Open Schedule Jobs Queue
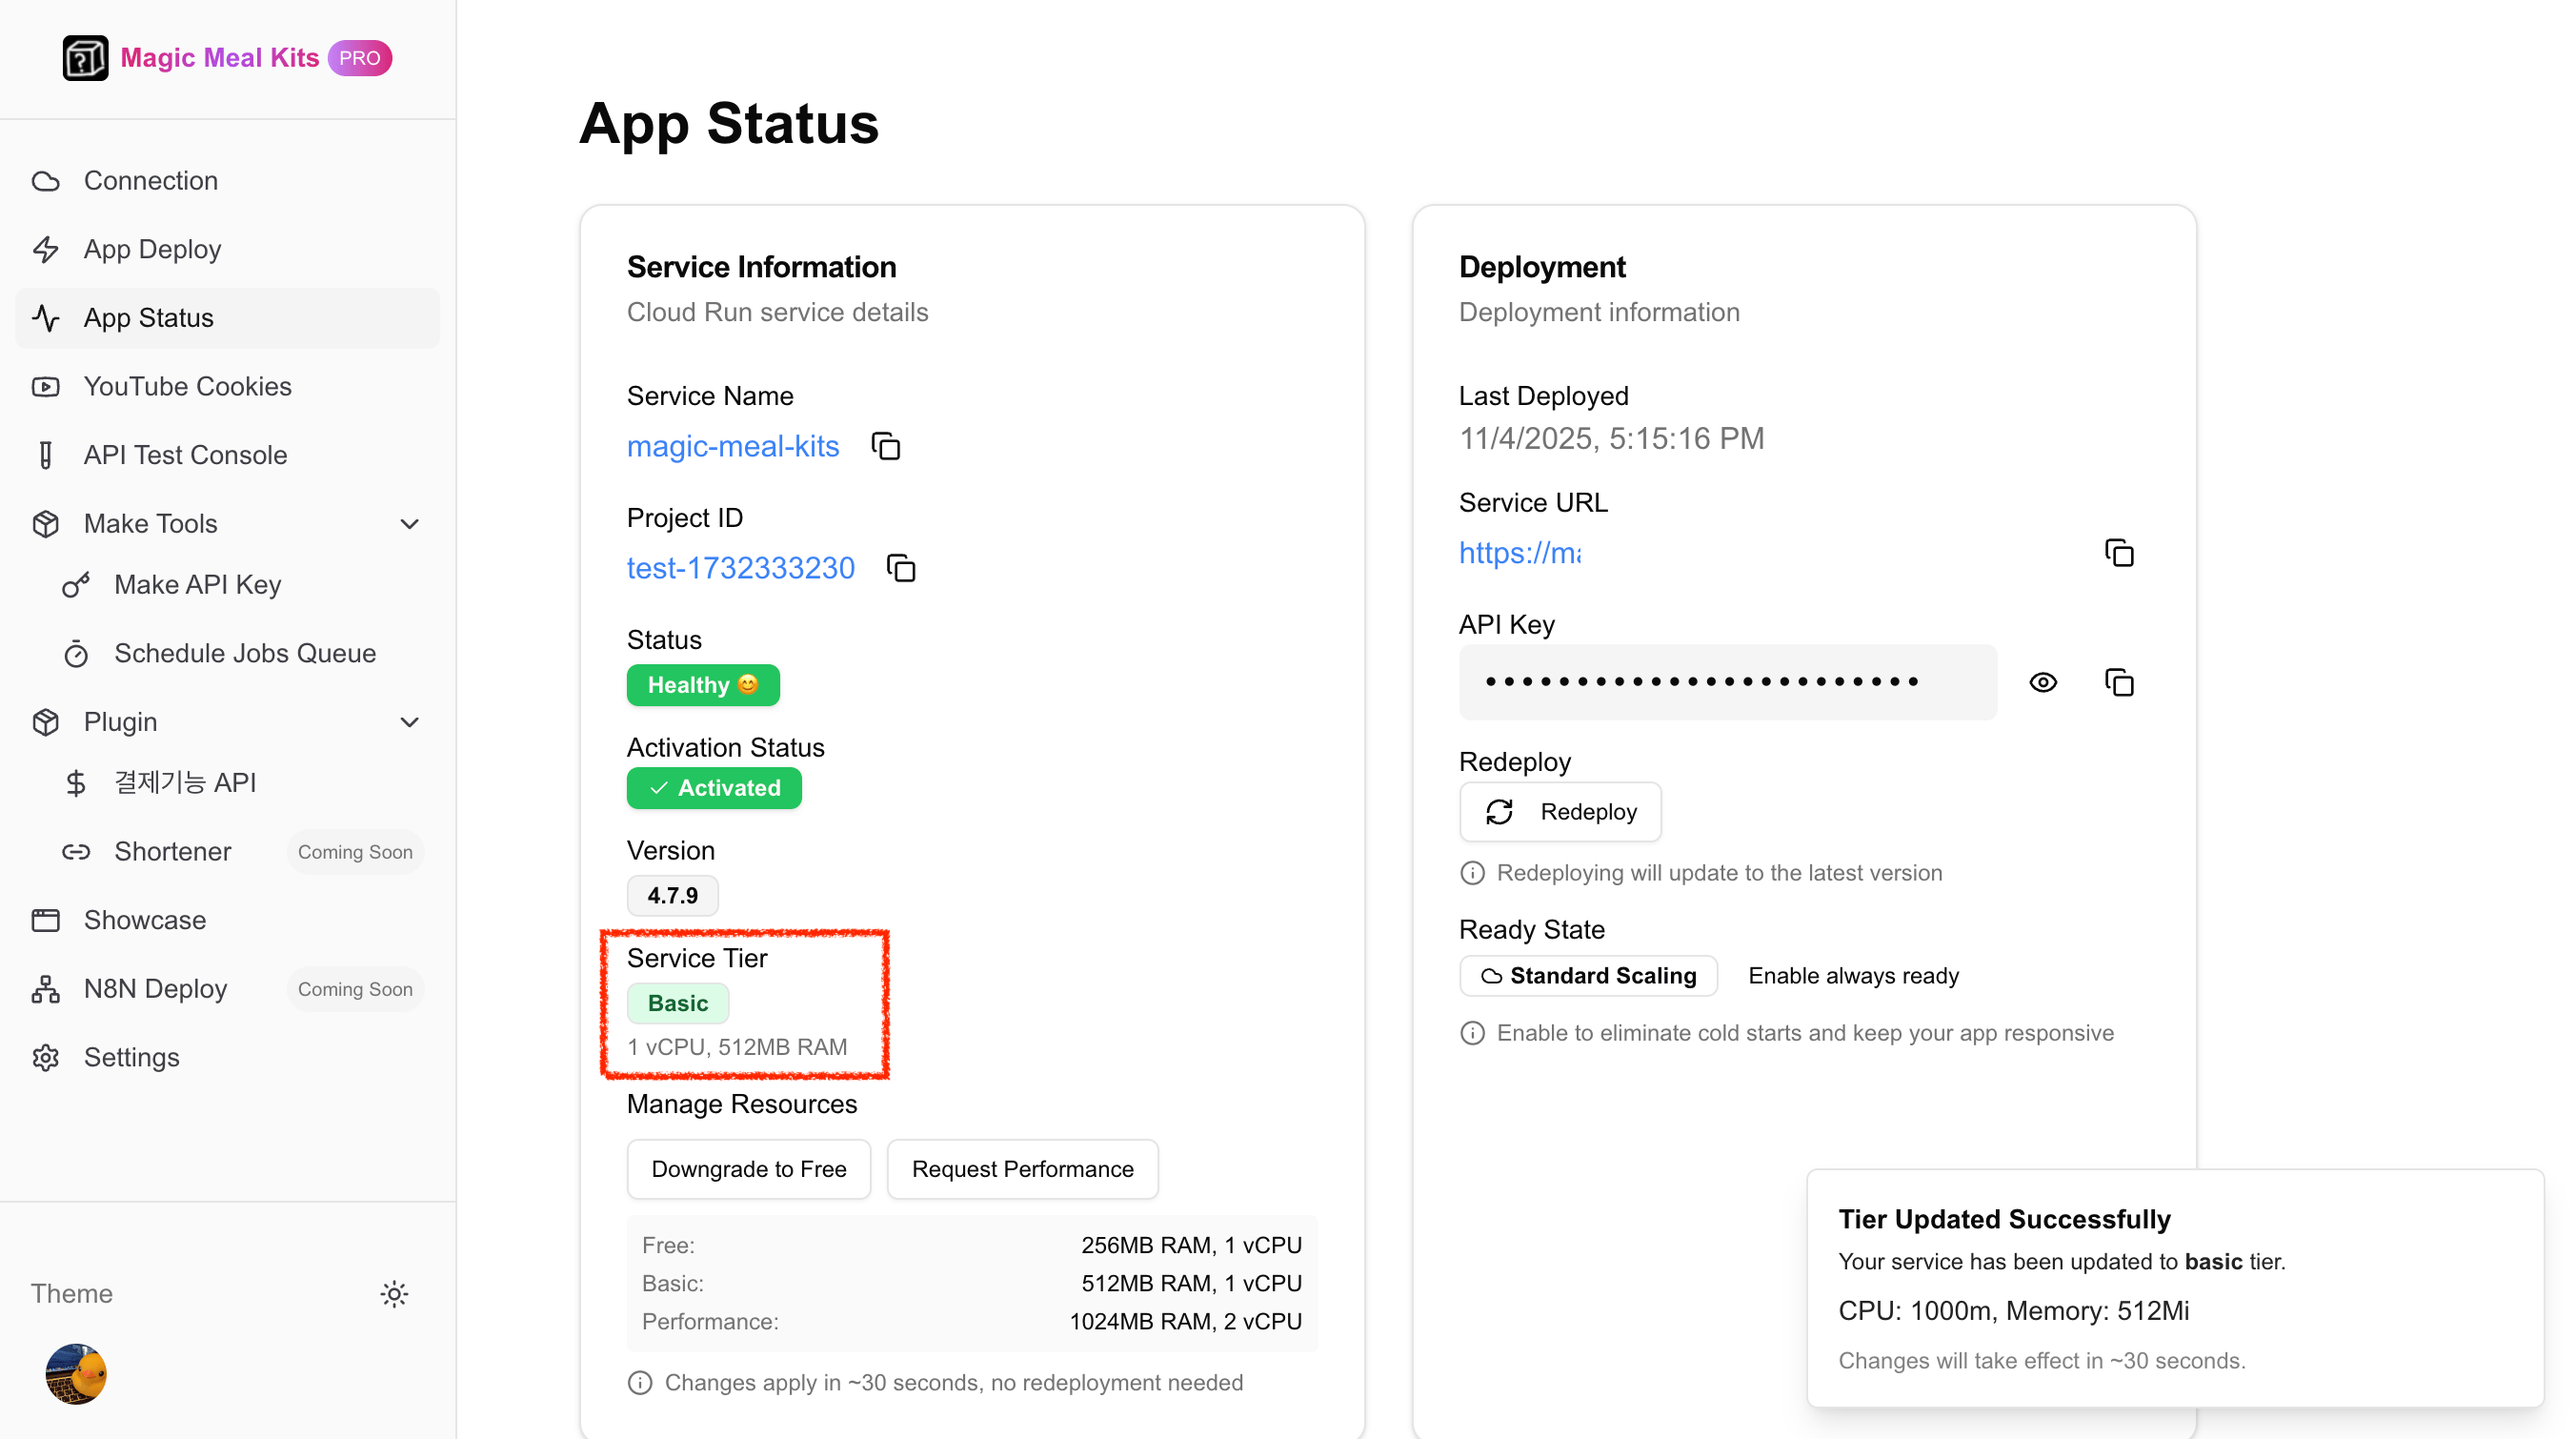Screen dimensions: 2576x1439 click(x=243, y=653)
